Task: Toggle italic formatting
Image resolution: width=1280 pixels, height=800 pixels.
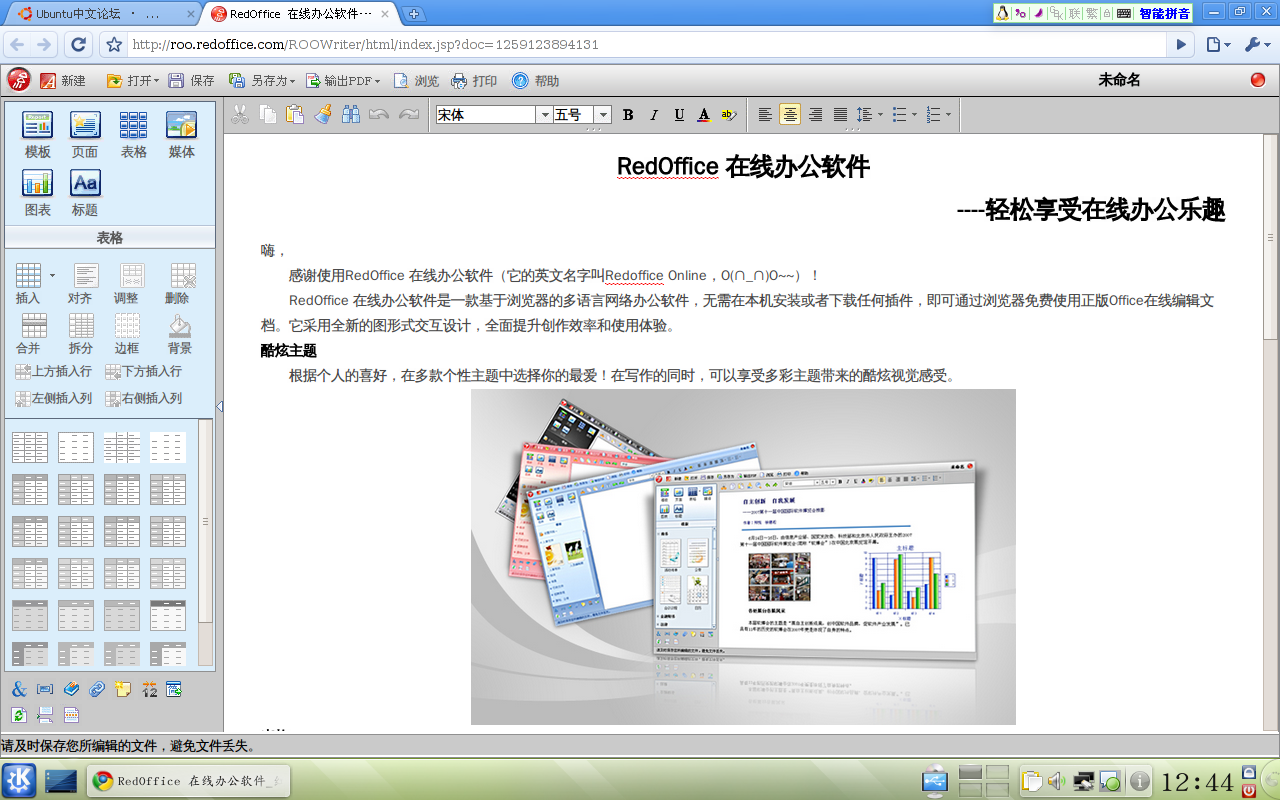Action: coord(654,115)
